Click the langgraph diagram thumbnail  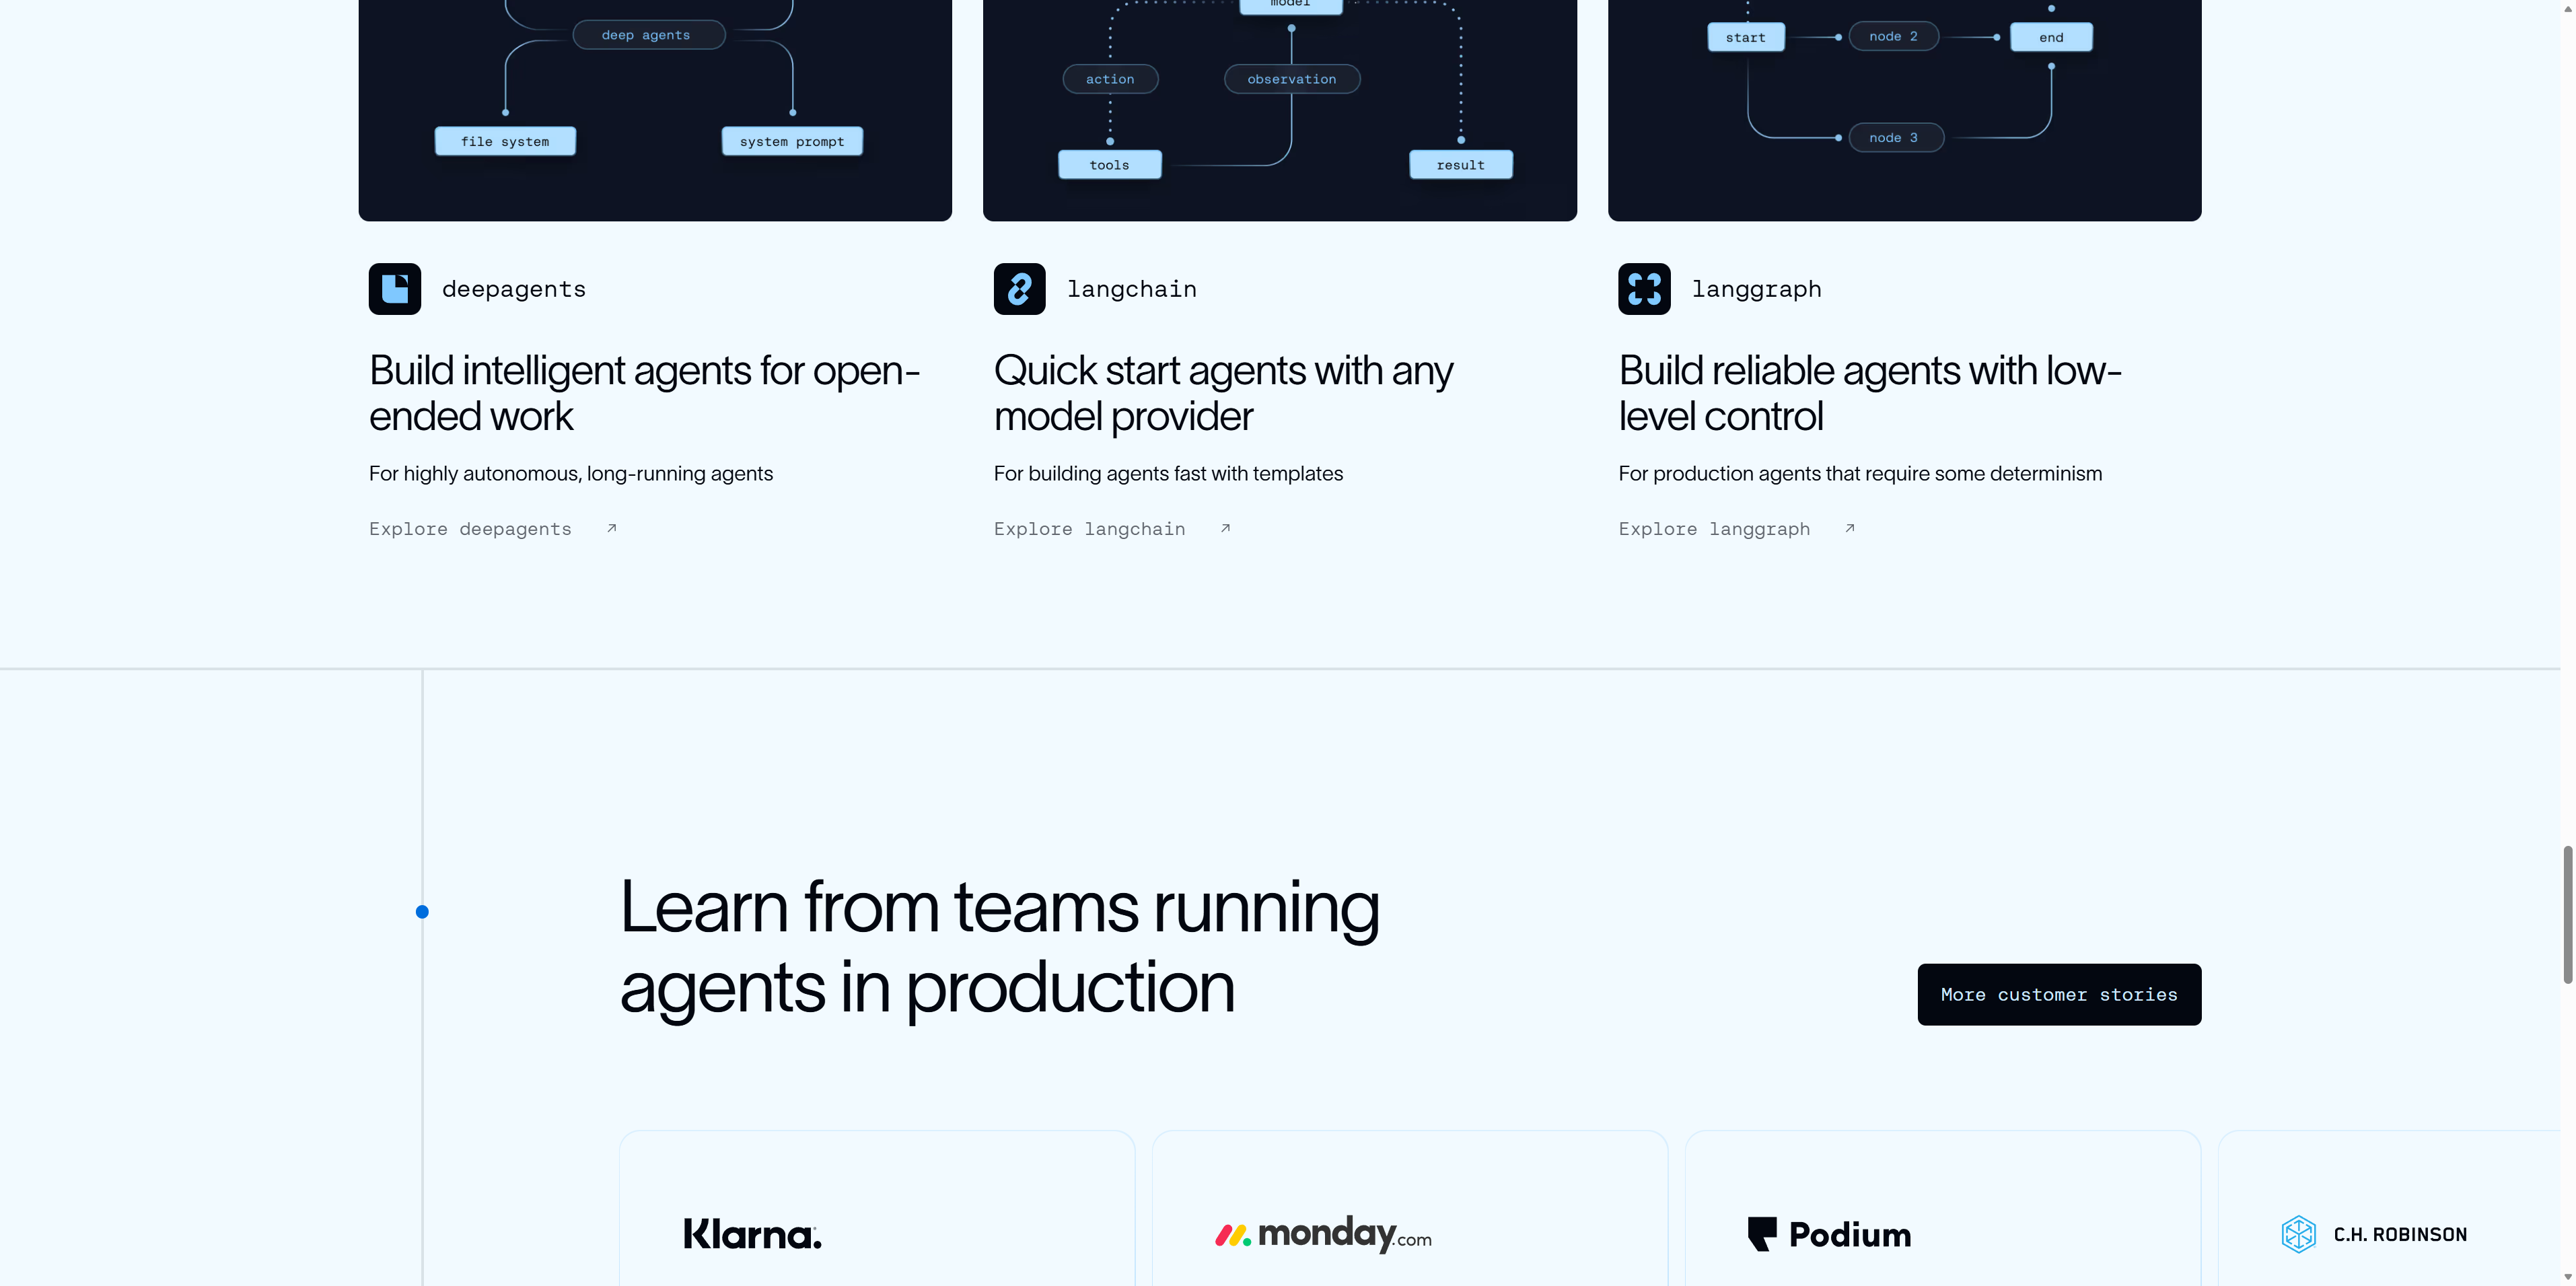[1904, 110]
